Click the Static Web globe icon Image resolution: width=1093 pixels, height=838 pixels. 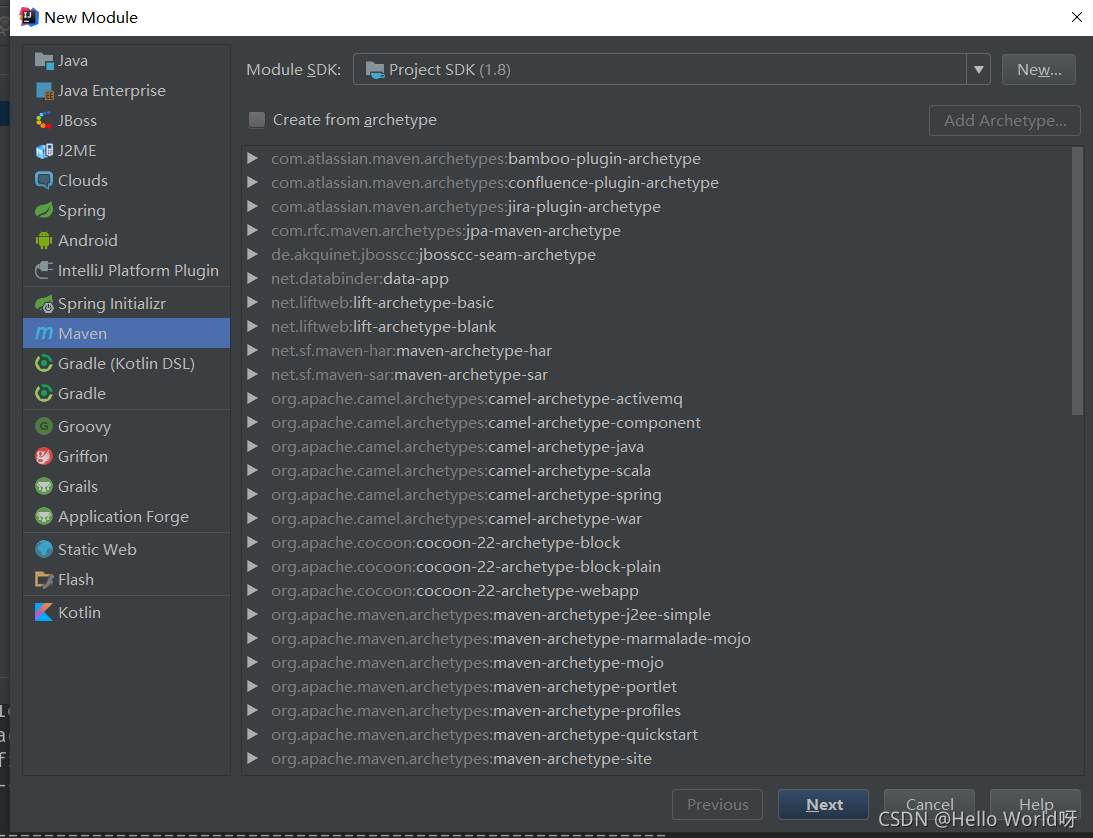44,549
